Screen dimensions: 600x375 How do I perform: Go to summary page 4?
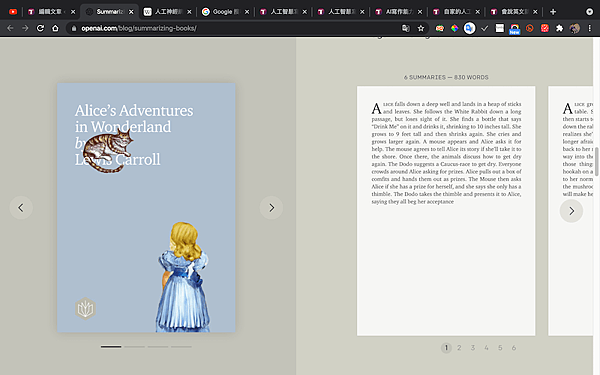pyautogui.click(x=486, y=348)
